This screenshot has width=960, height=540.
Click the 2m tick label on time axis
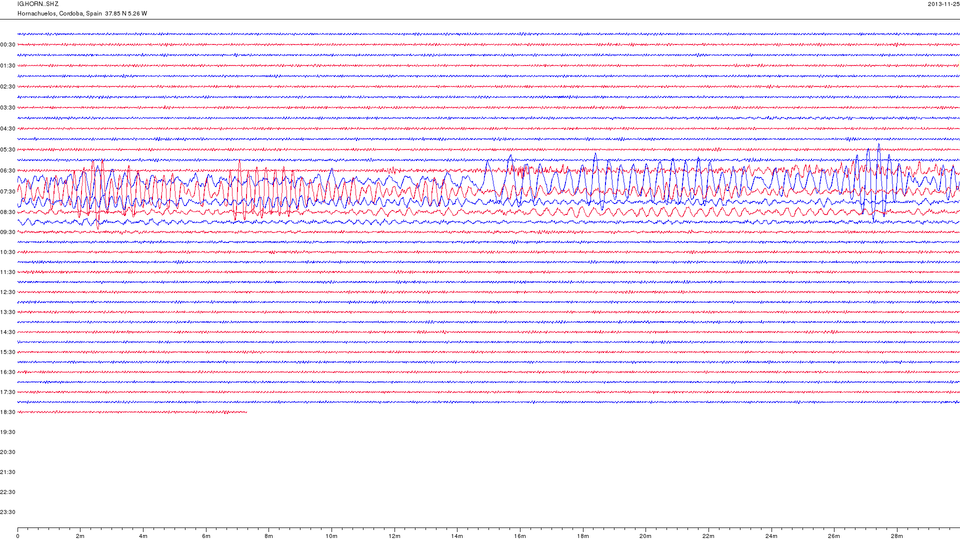80,536
